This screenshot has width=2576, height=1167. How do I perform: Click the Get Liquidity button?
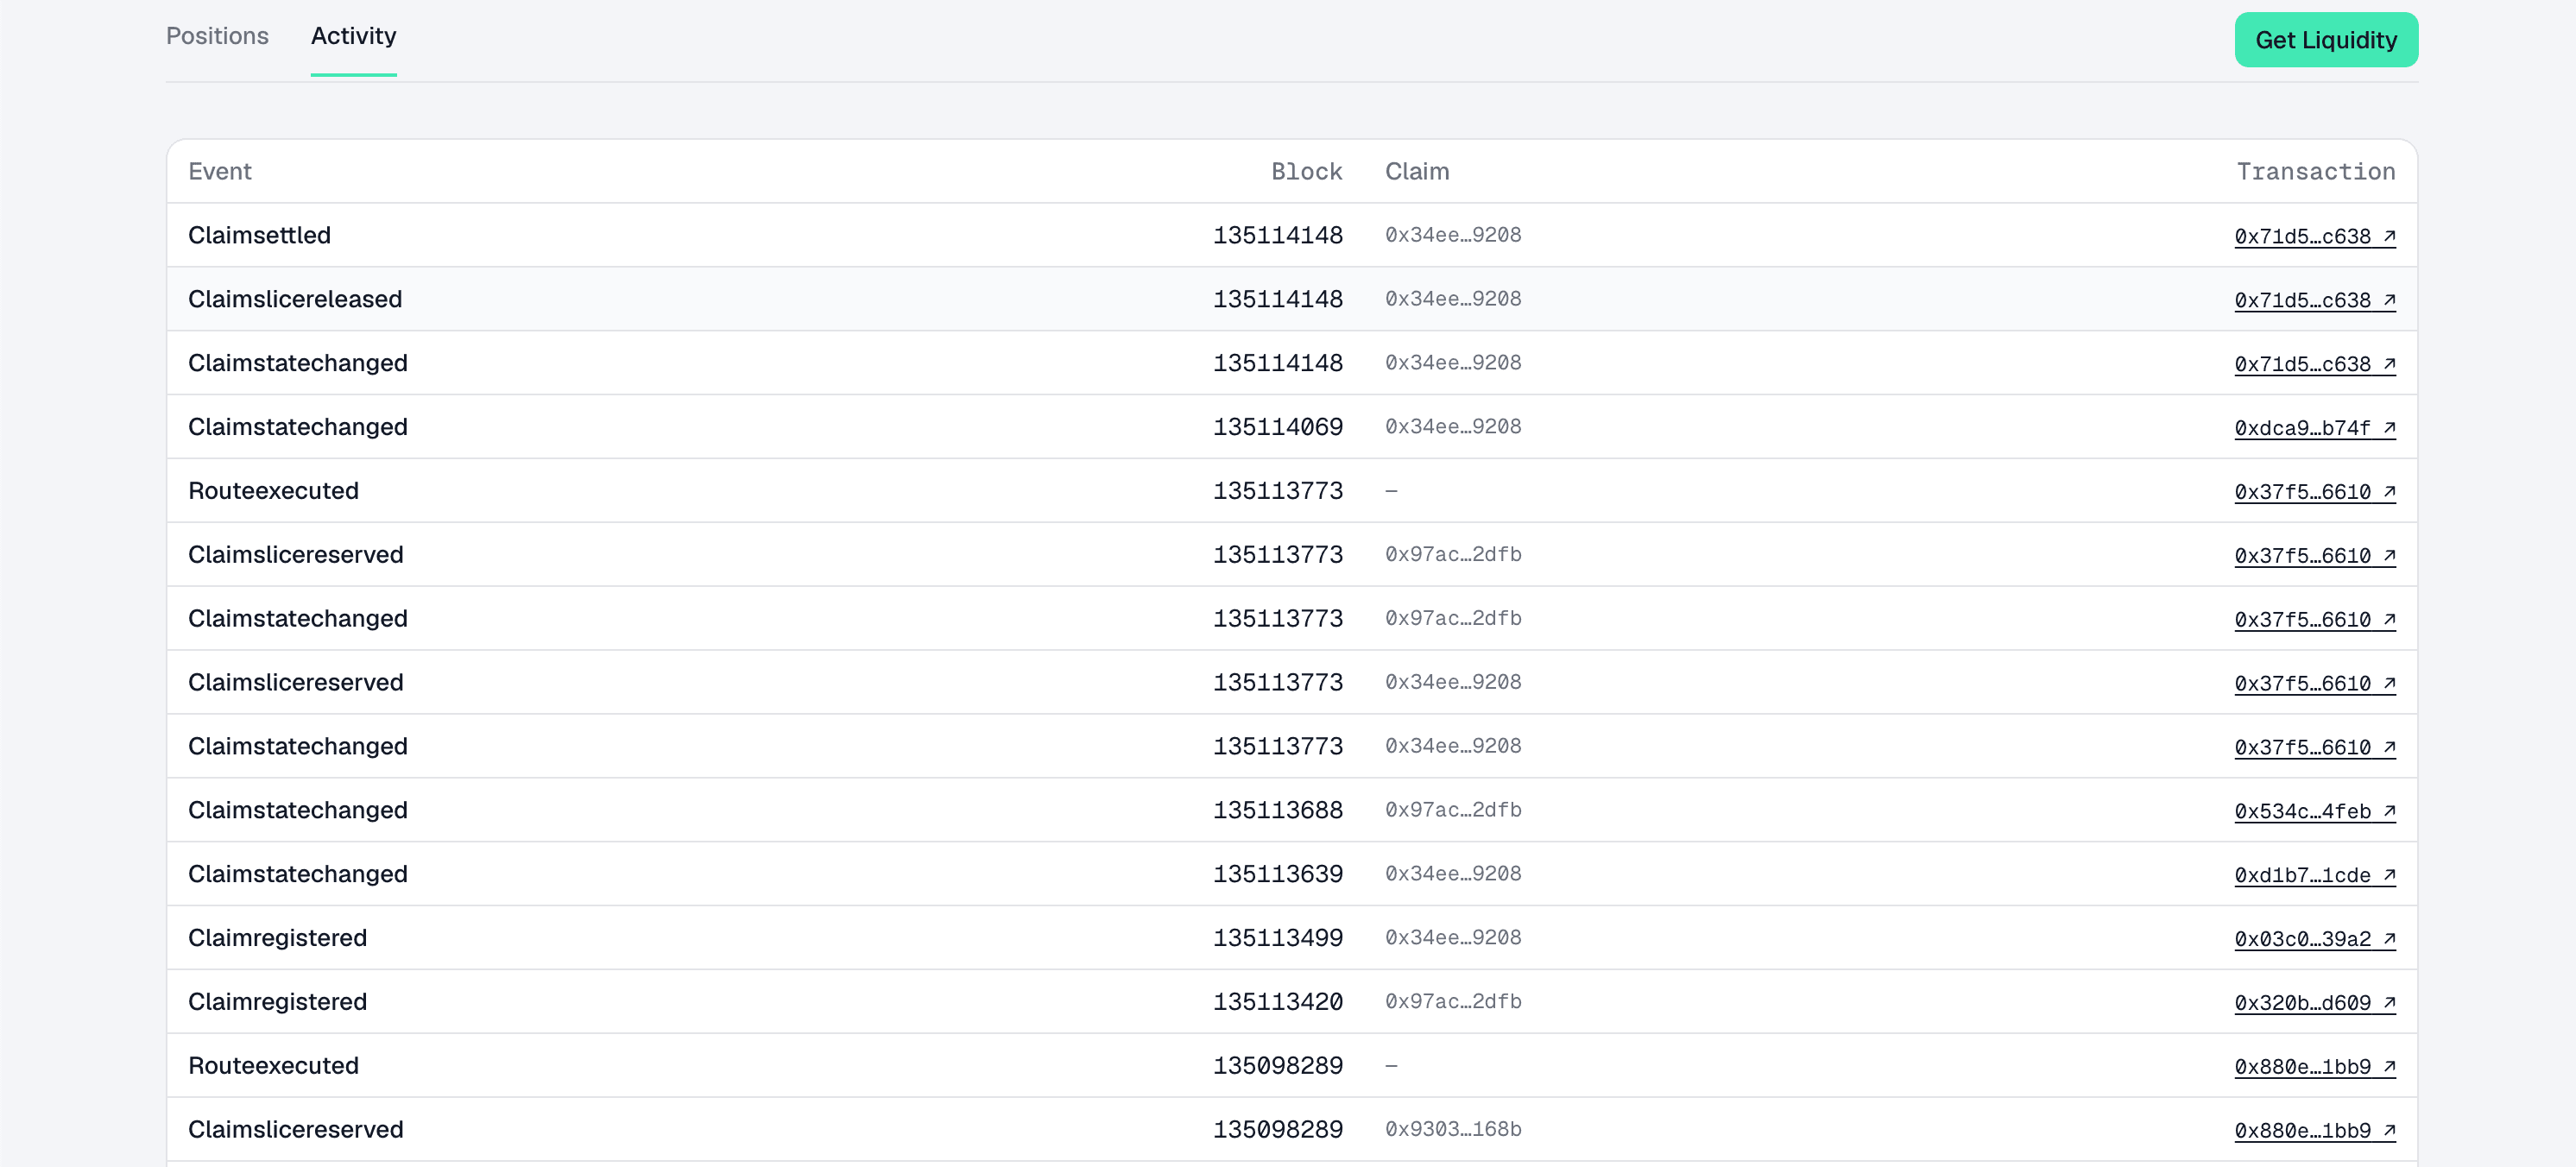tap(2326, 40)
